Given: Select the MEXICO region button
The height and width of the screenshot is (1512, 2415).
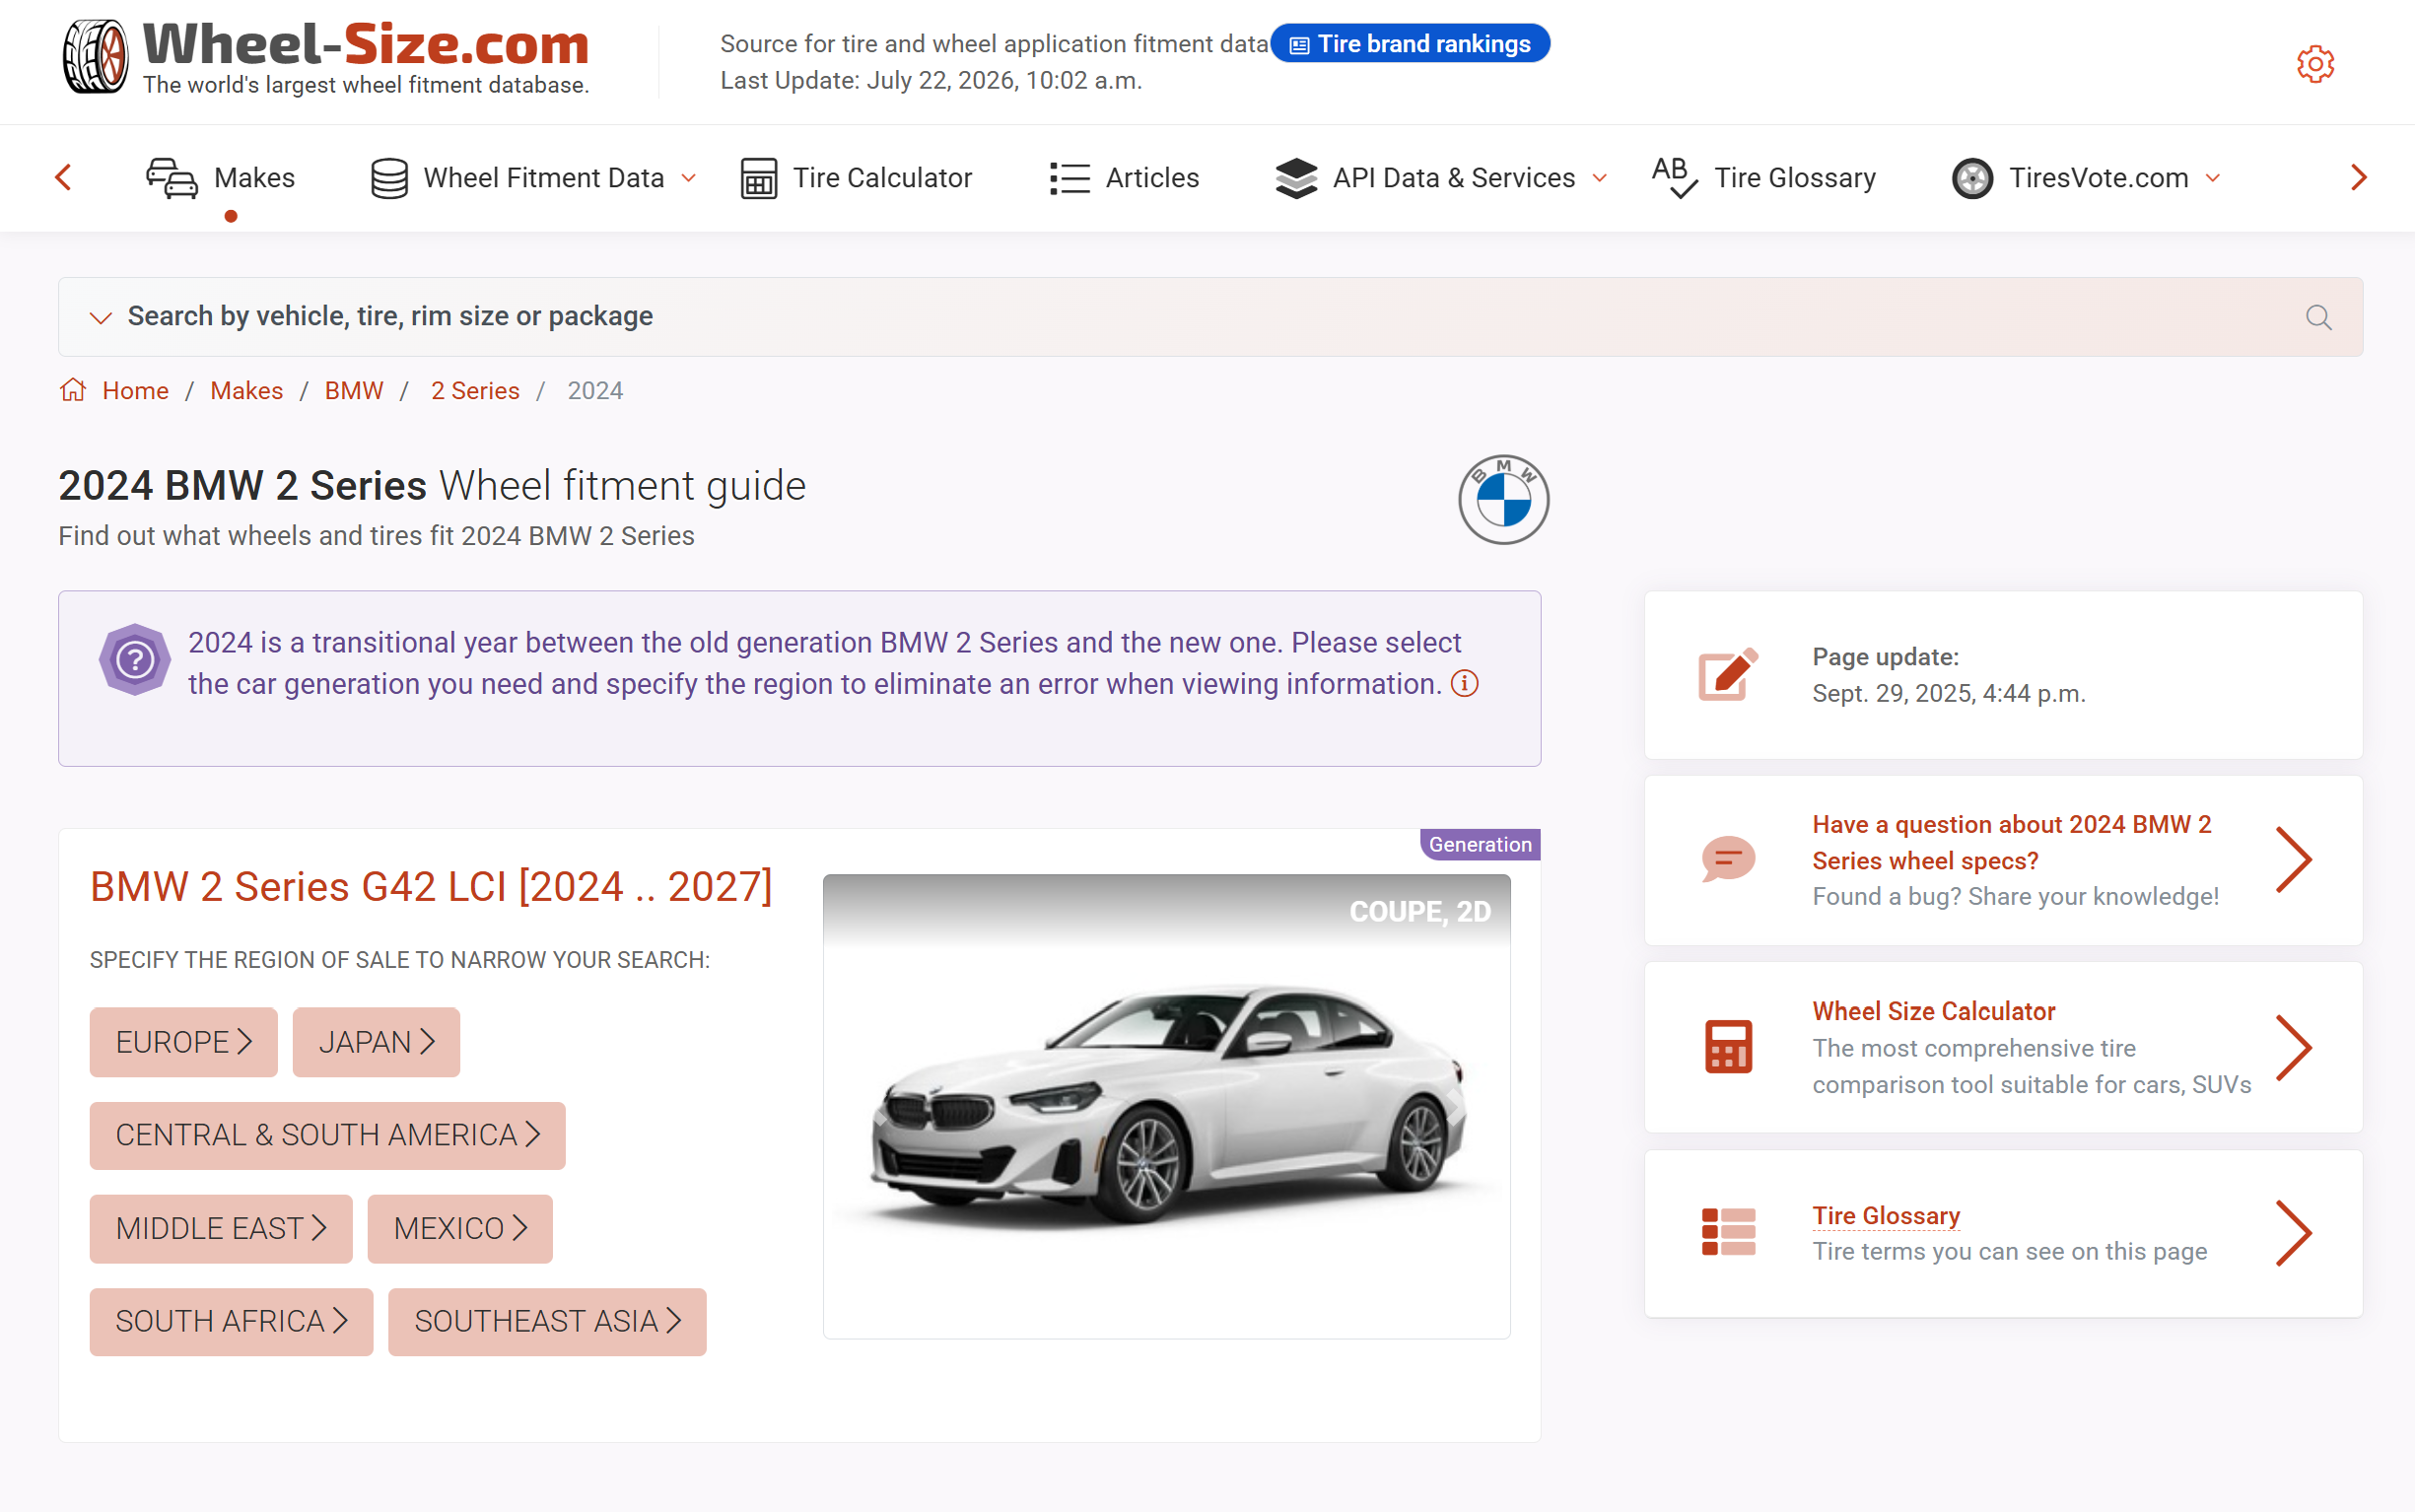Looking at the screenshot, I should [460, 1228].
